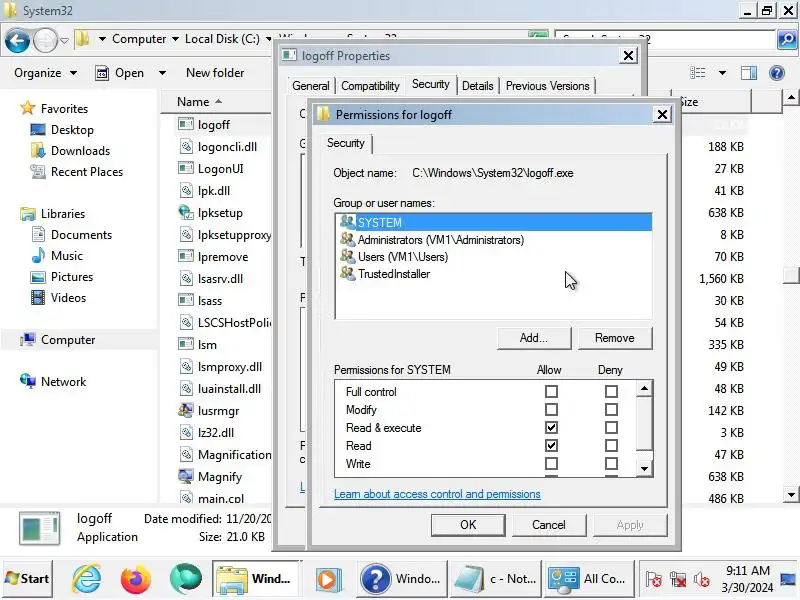This screenshot has height=600, width=800.
Task: Expand the Open button dropdown arrow
Action: click(x=162, y=73)
